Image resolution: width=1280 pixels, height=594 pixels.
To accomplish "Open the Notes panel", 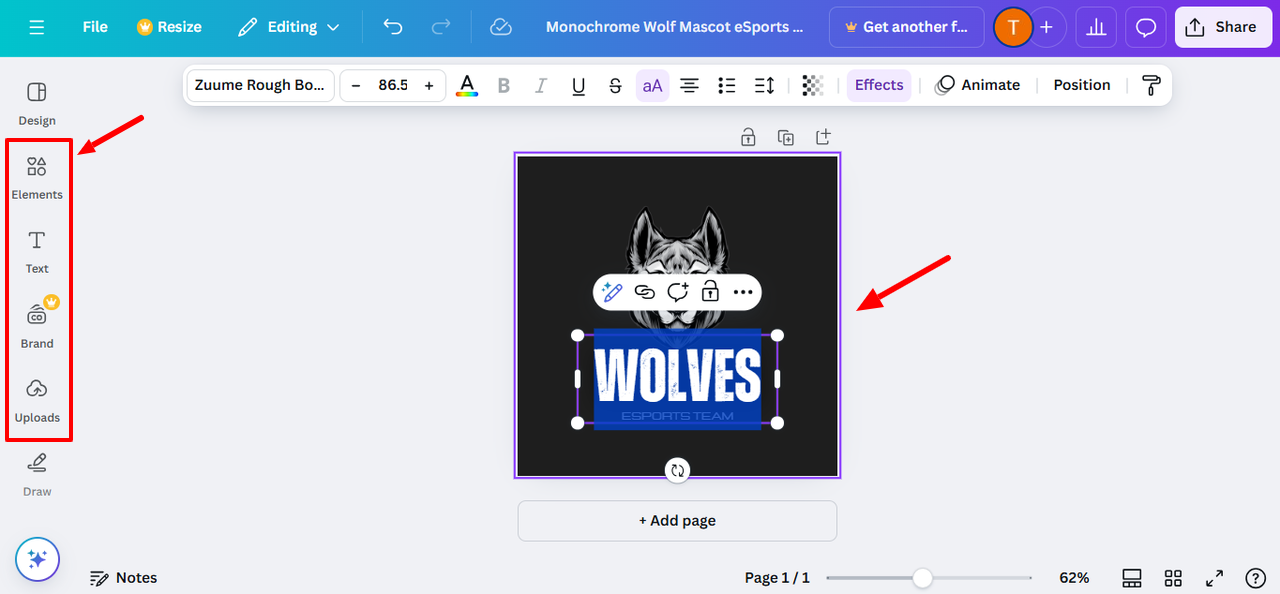I will 124,578.
